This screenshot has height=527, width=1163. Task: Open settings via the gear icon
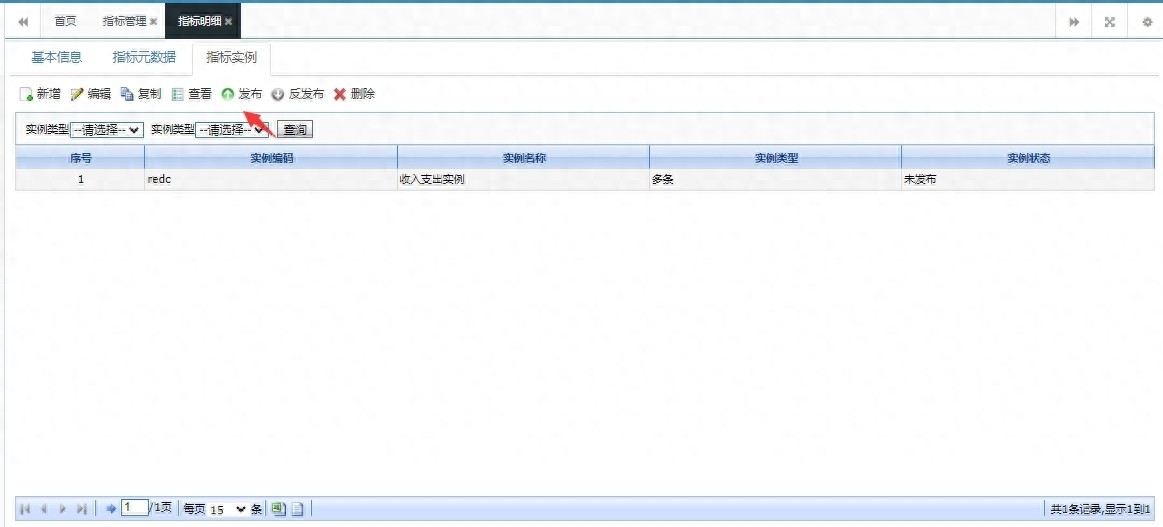tap(1146, 21)
